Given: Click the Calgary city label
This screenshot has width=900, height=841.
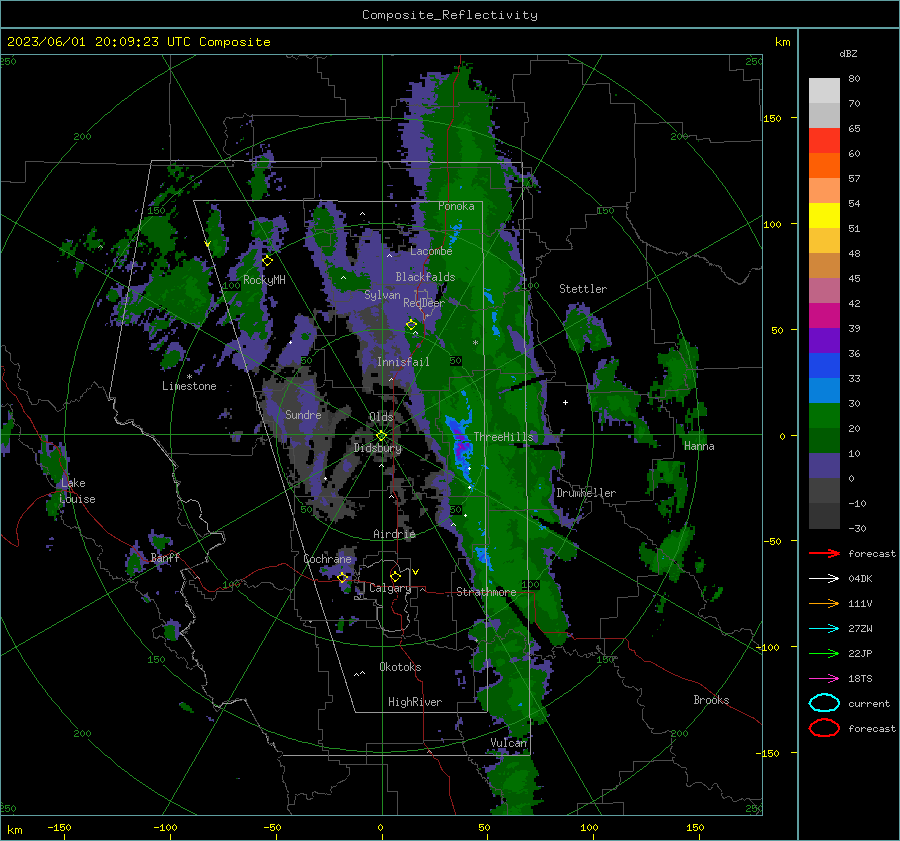Looking at the screenshot, I should coord(390,588).
